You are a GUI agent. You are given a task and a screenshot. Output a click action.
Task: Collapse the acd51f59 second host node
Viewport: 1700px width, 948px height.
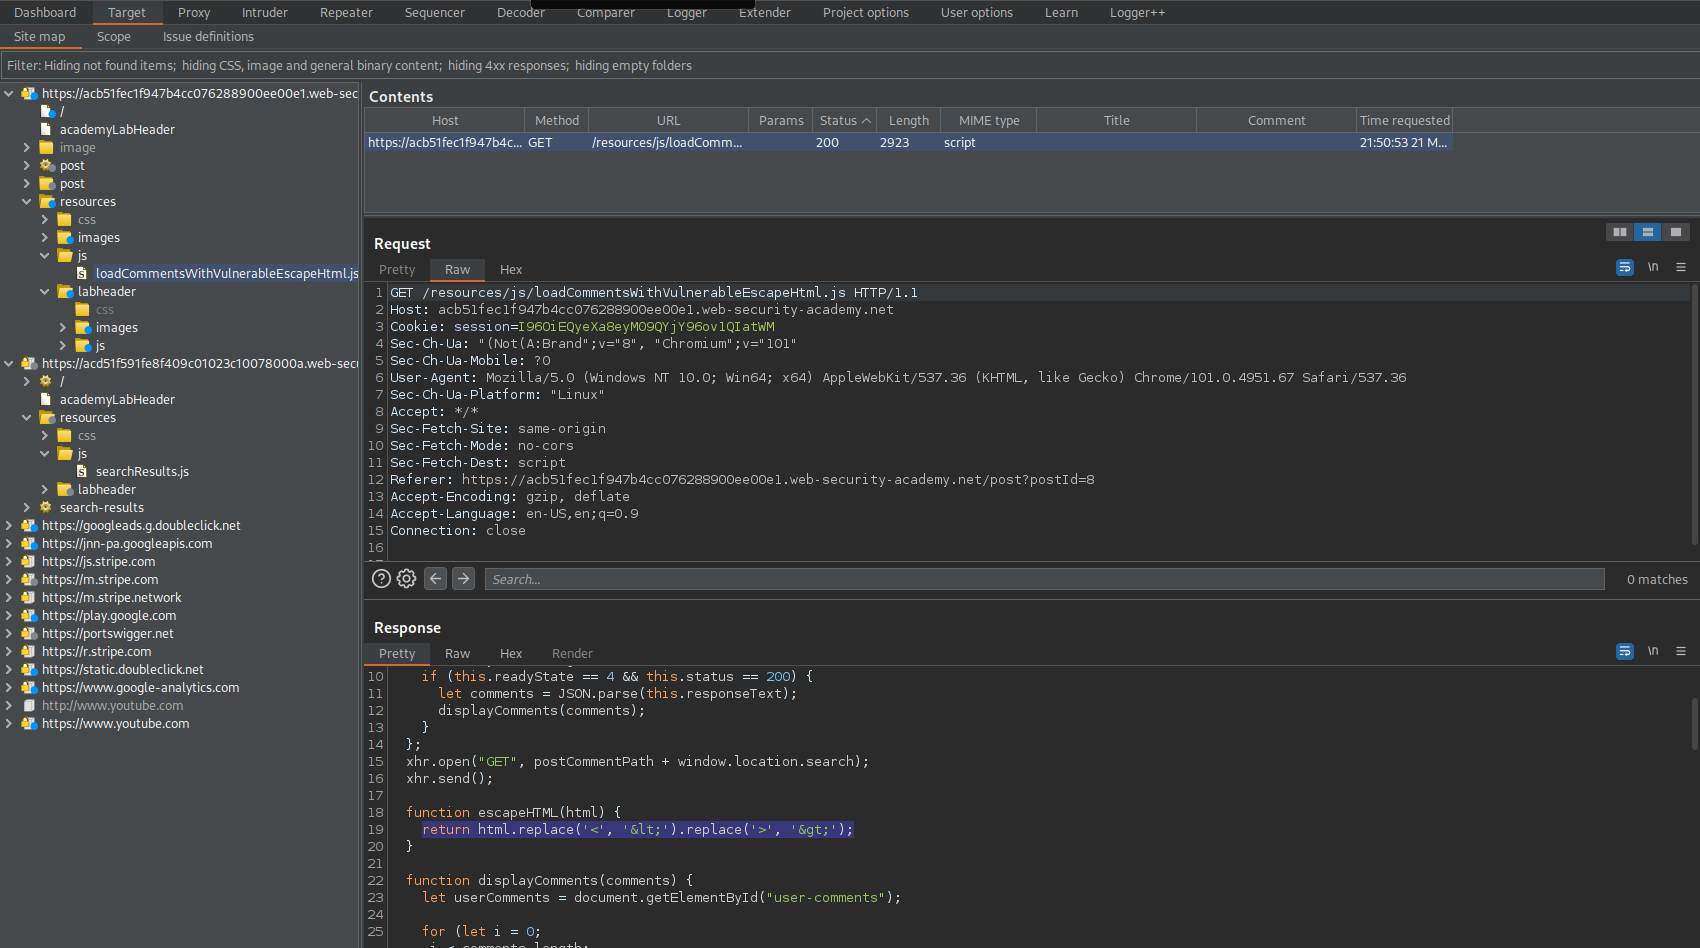[x=9, y=363]
